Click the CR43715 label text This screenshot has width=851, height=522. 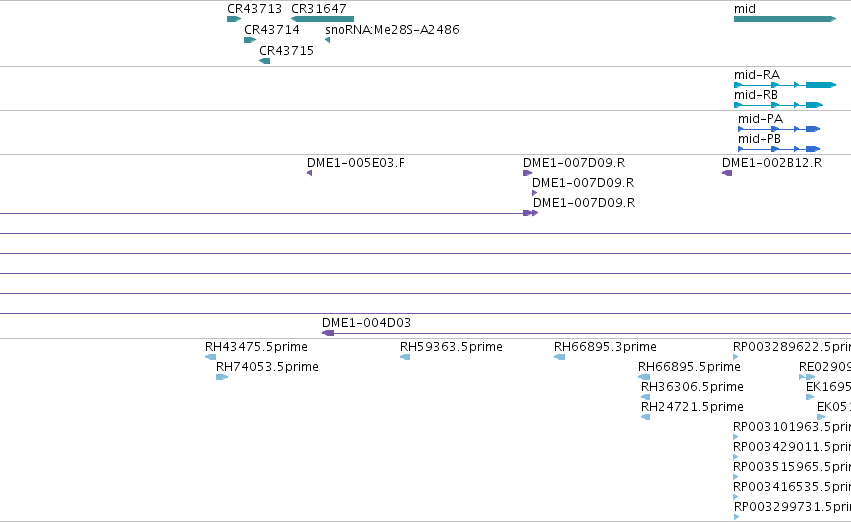click(287, 51)
